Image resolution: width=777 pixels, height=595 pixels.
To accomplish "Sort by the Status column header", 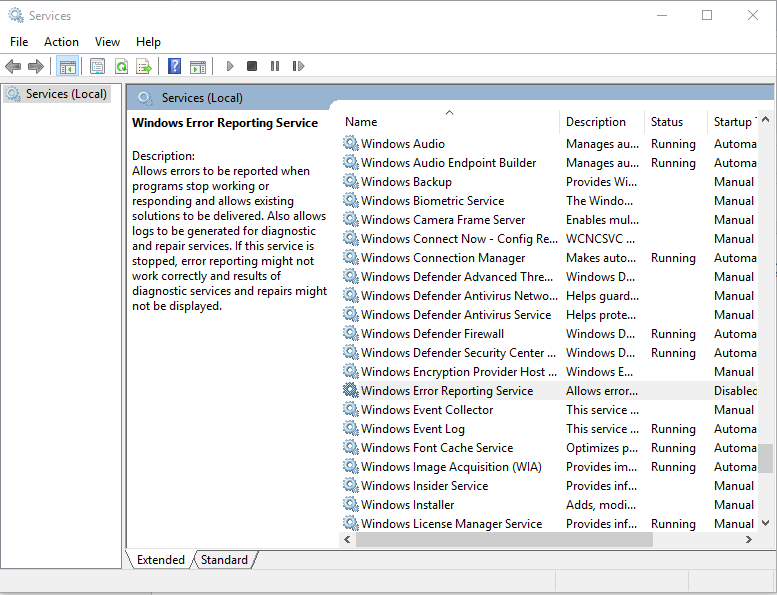I will point(676,121).
